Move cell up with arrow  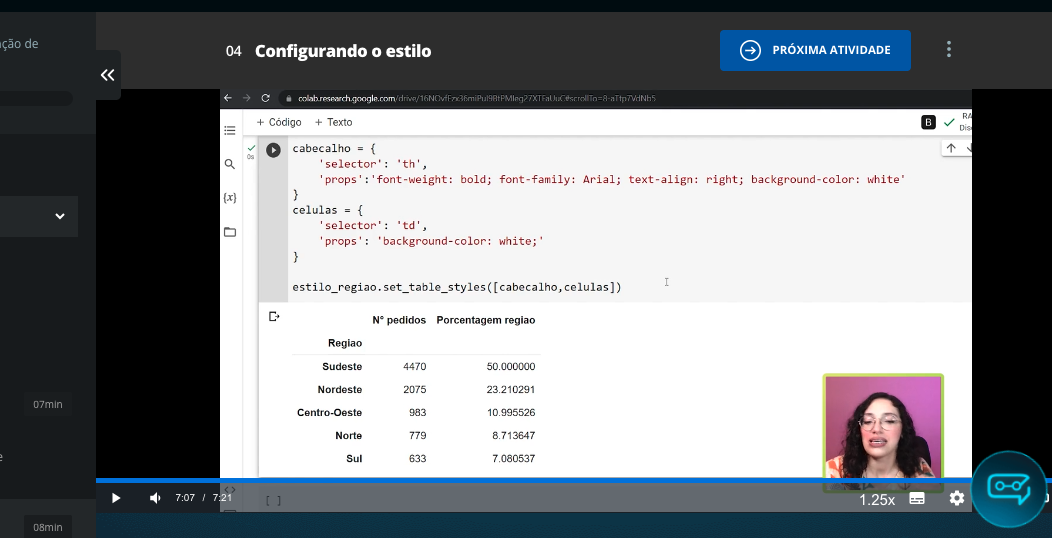coord(951,148)
